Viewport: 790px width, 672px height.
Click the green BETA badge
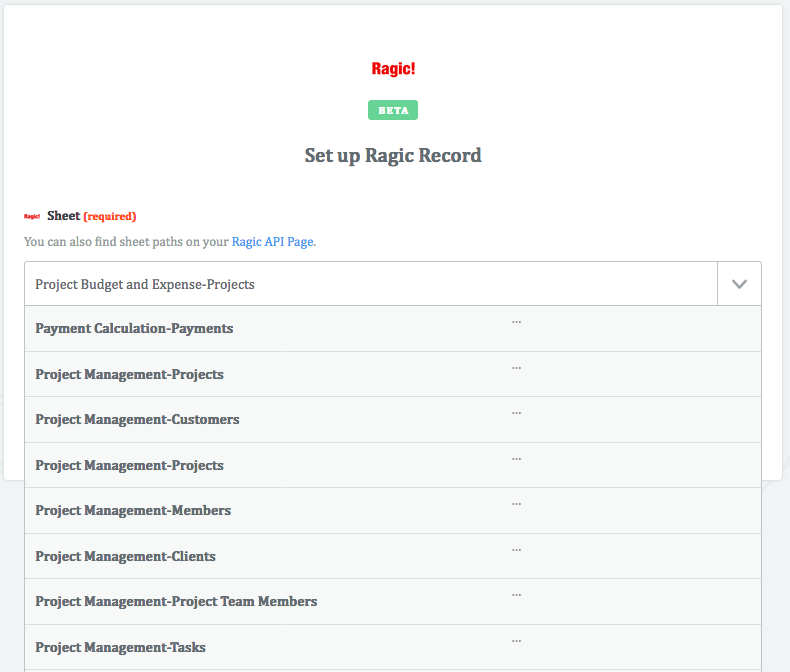393,110
